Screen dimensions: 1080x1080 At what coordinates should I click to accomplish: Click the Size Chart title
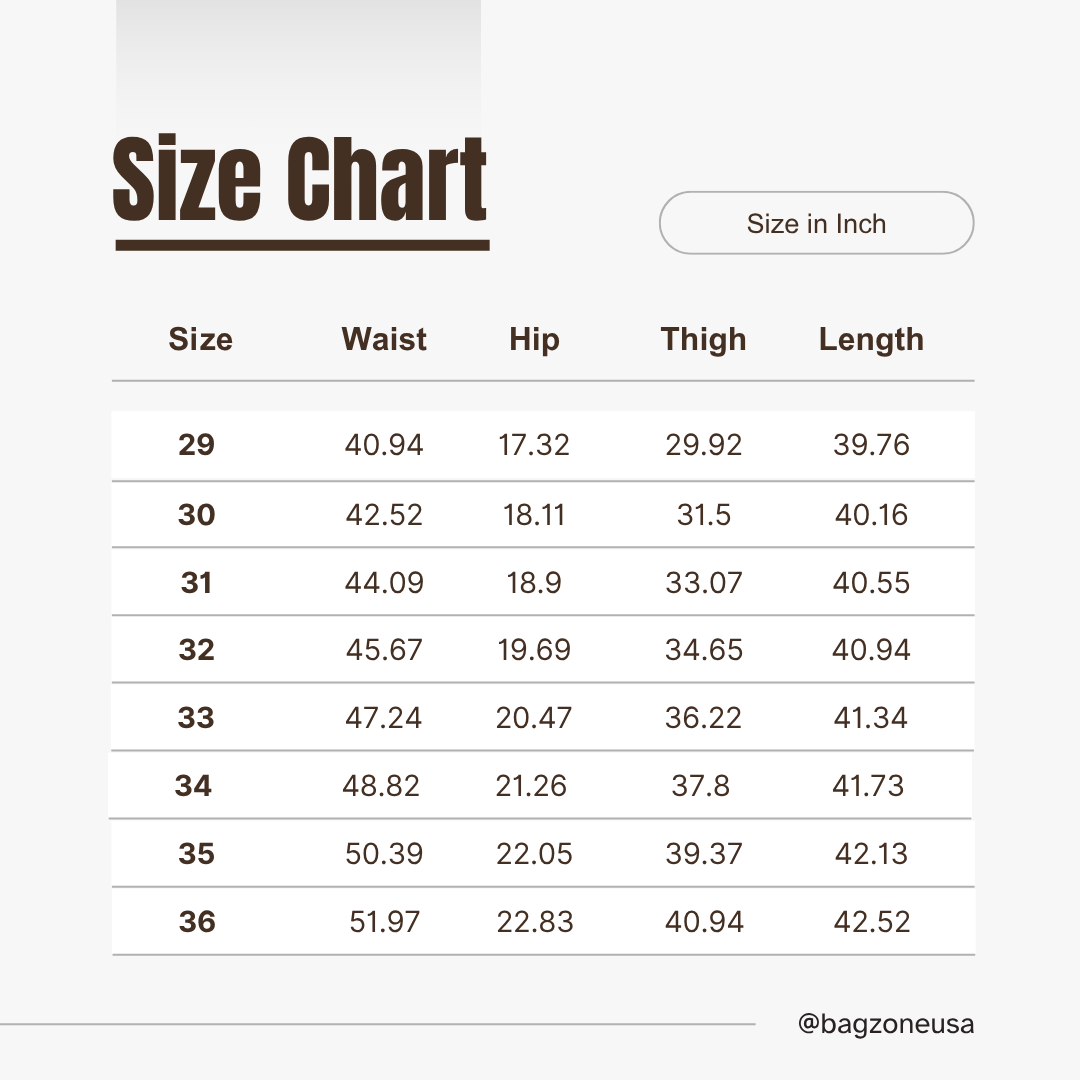tap(300, 179)
